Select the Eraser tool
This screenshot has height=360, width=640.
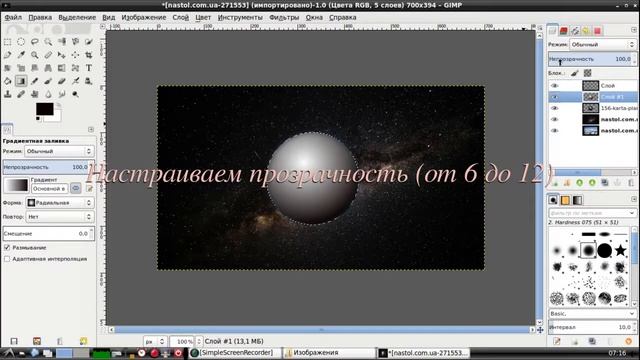(x=62, y=81)
